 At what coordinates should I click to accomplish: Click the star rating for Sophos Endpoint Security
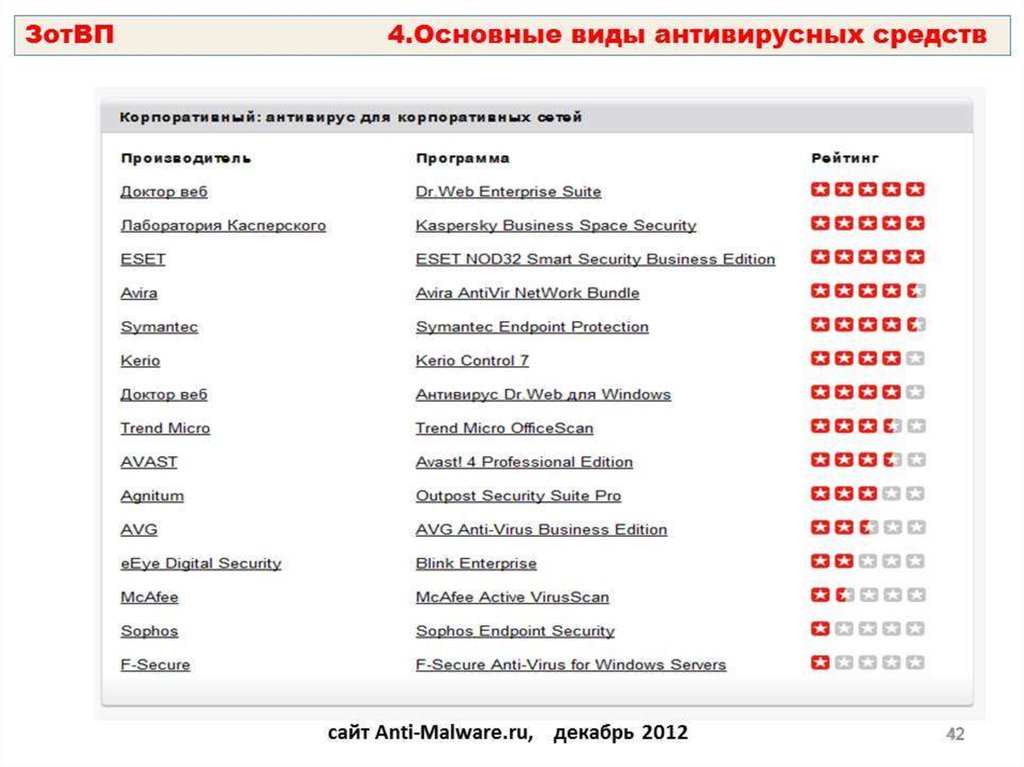868,629
